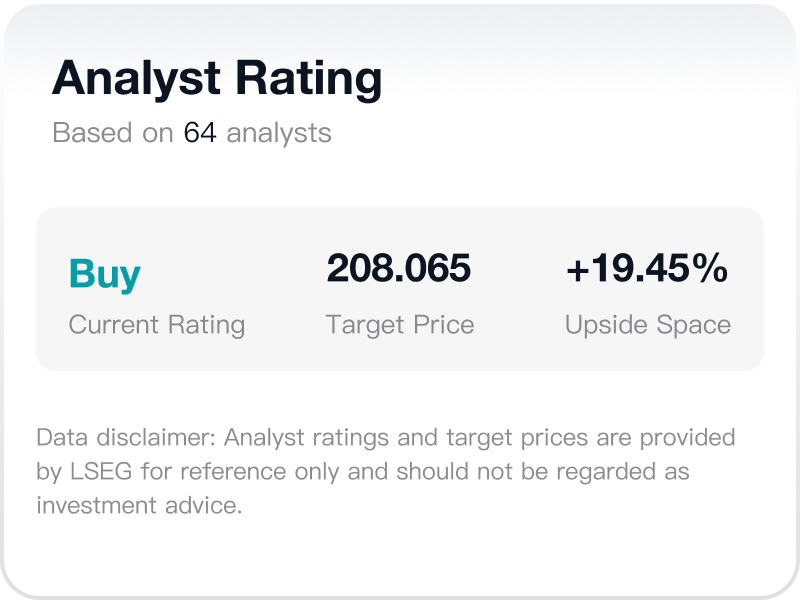Click the Buy rating text
Viewport: 800px width, 600px height.
[x=105, y=274]
